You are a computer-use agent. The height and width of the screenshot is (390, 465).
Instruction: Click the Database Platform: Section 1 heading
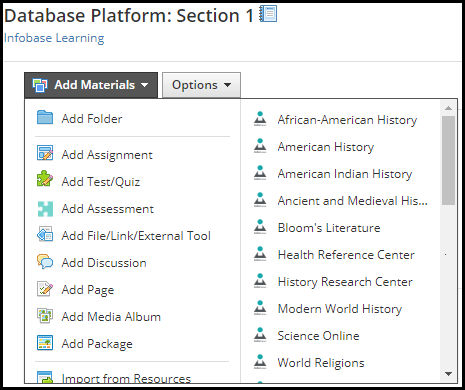[129, 15]
